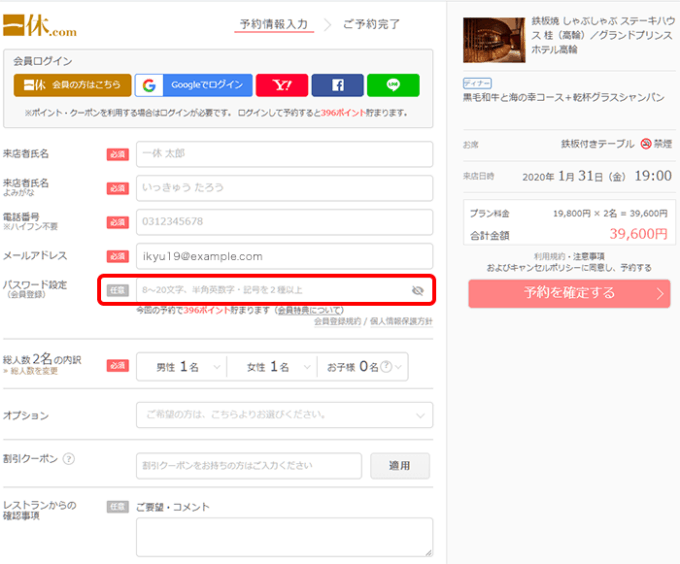Toggle password visibility eye icon
Screen dimensions: 680x564
(x=418, y=290)
